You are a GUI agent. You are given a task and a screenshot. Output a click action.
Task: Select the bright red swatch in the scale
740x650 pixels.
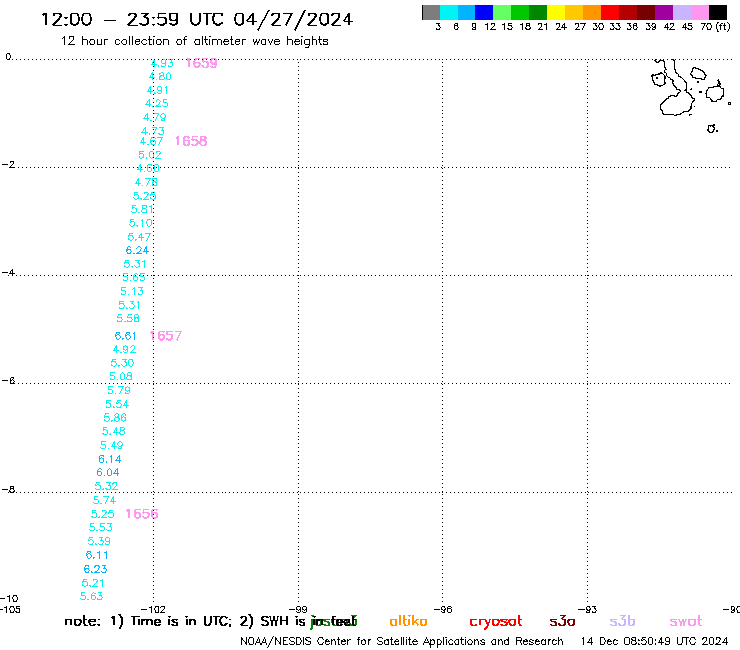(x=610, y=12)
